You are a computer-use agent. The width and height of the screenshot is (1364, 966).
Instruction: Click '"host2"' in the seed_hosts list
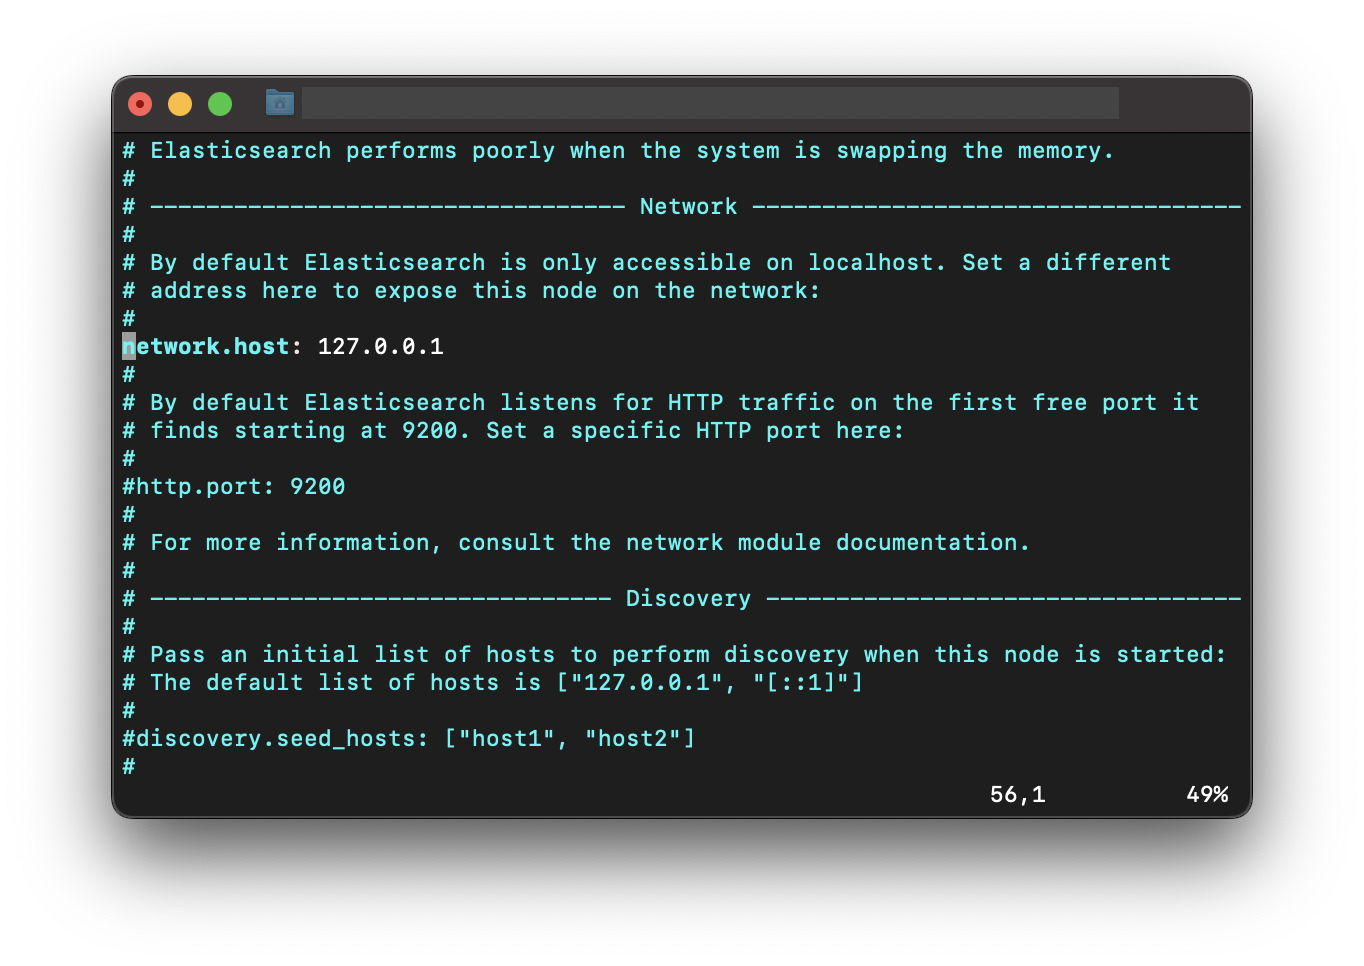(x=633, y=739)
